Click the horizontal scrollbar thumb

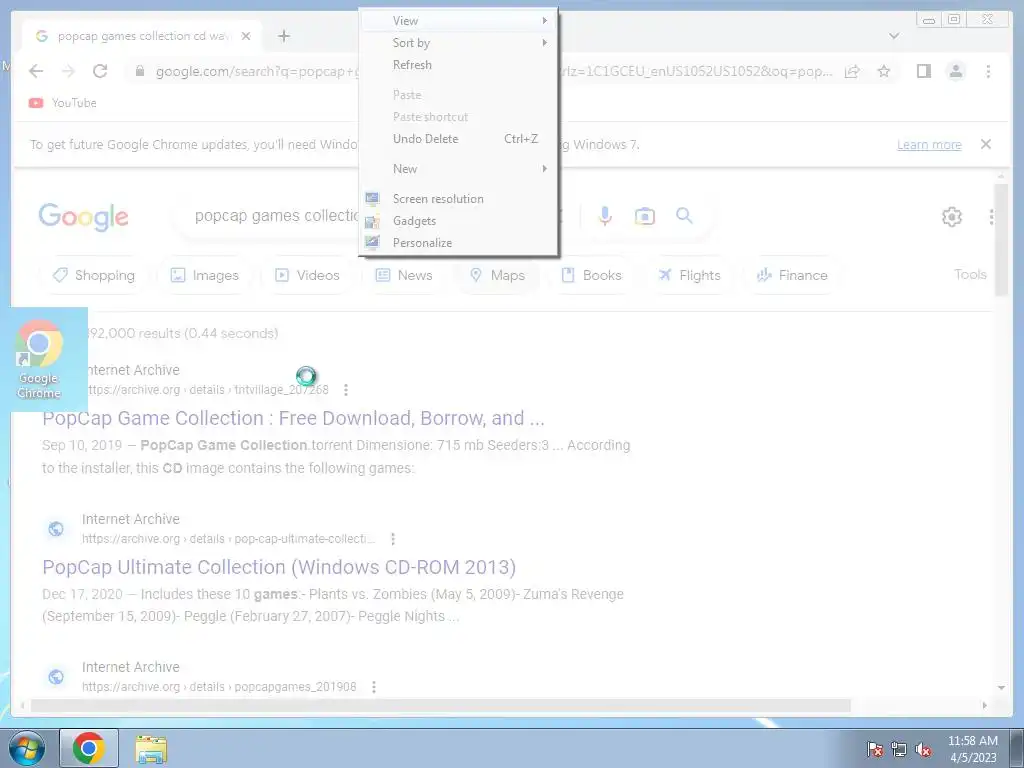click(441, 705)
